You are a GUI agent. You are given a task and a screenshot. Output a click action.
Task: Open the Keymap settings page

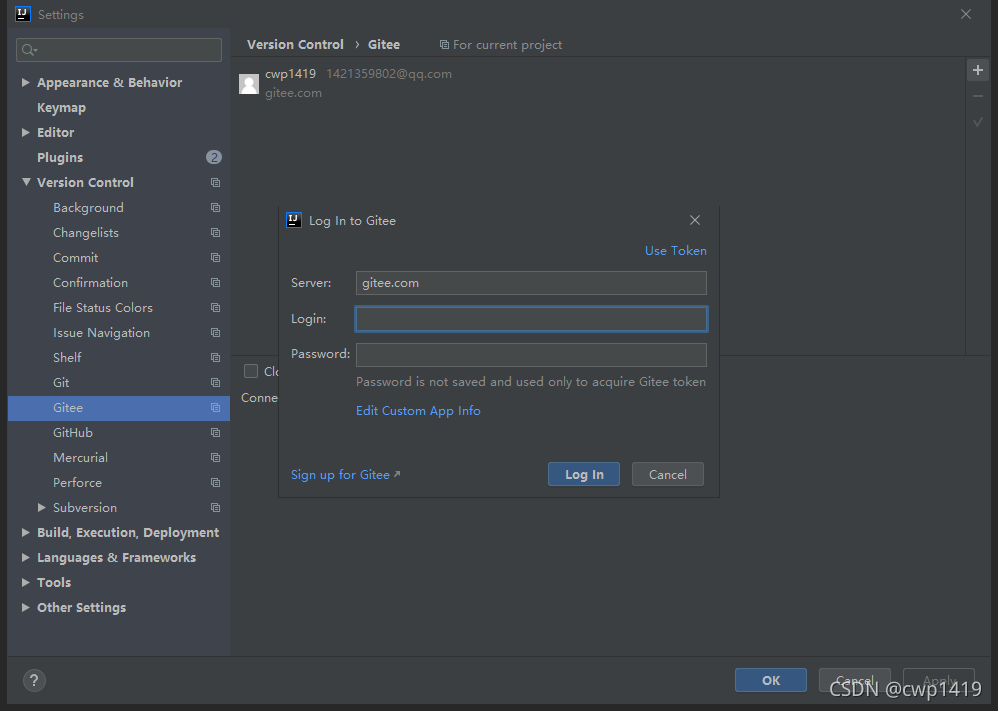61,108
